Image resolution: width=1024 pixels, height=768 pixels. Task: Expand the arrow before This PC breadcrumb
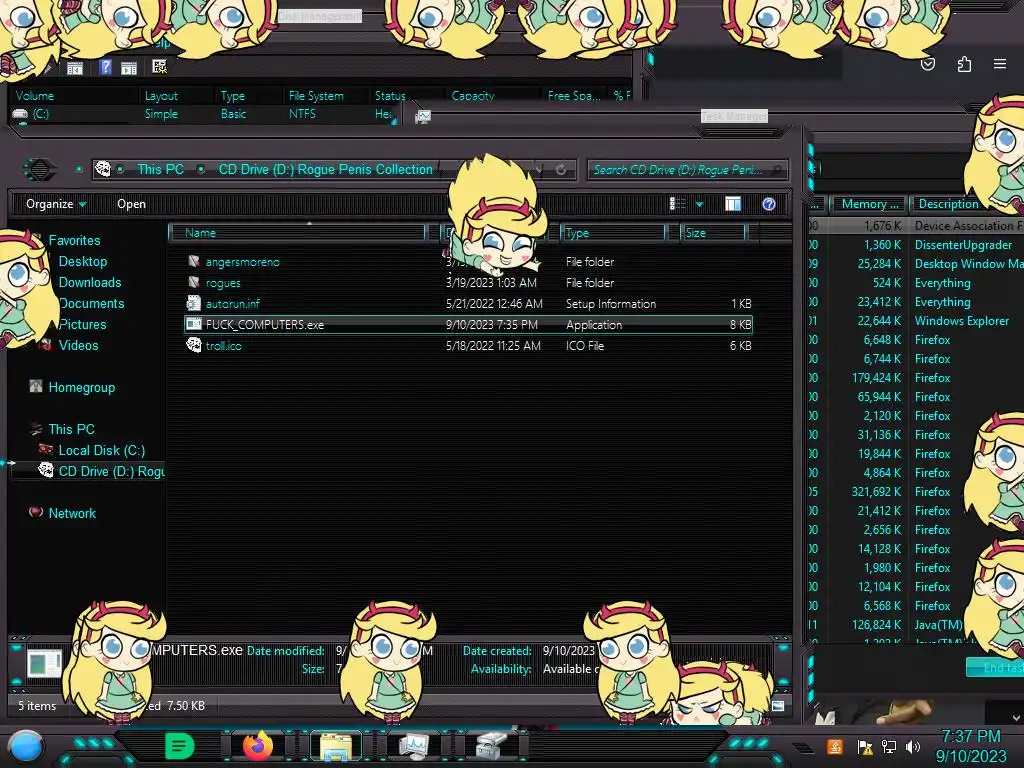click(120, 169)
